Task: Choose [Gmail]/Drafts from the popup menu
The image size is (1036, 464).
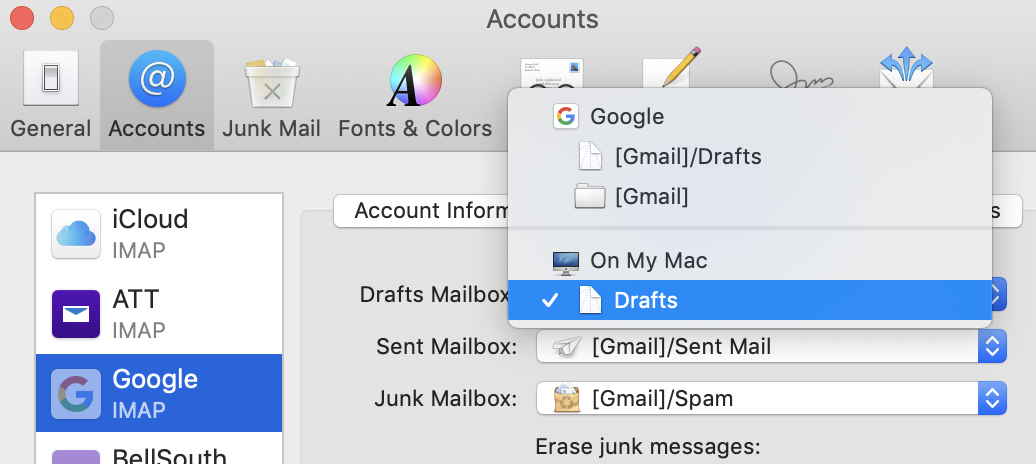Action: pyautogui.click(x=749, y=156)
